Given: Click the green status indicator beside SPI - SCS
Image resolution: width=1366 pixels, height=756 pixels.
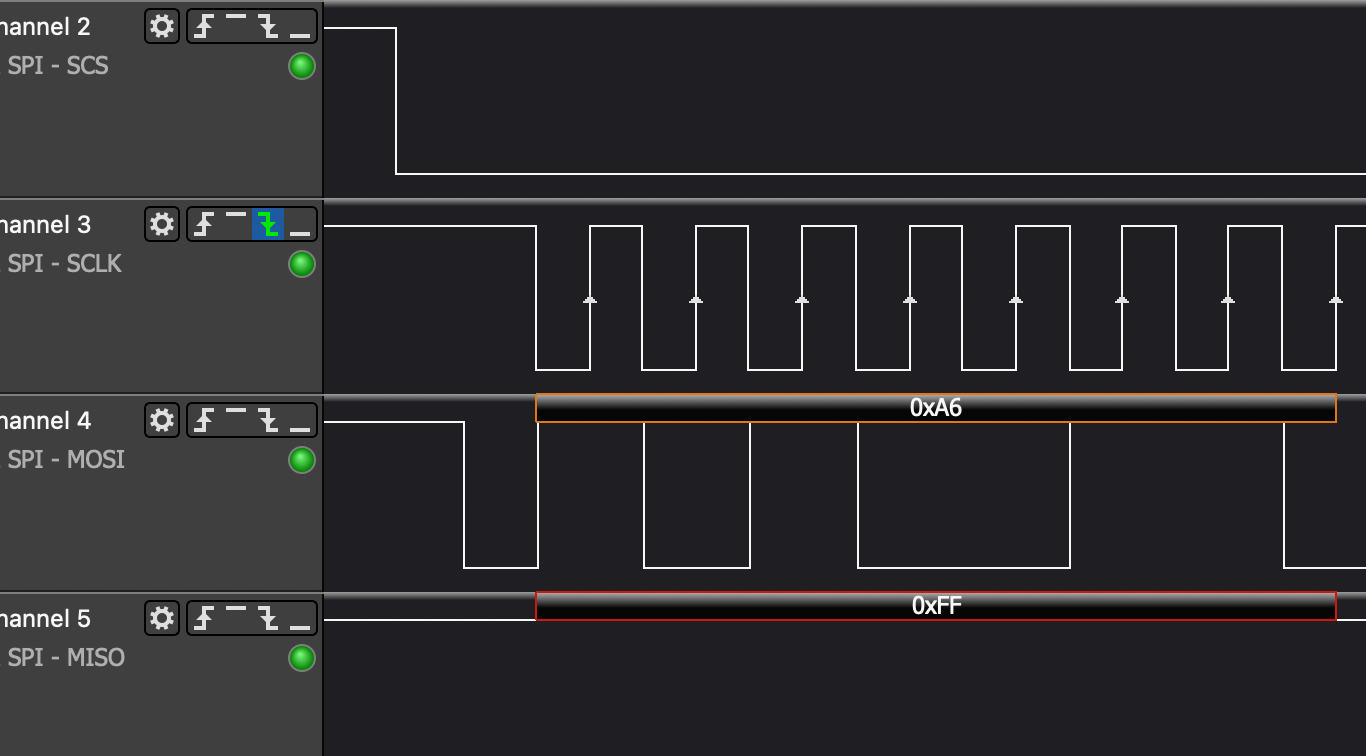Looking at the screenshot, I should pyautogui.click(x=301, y=66).
